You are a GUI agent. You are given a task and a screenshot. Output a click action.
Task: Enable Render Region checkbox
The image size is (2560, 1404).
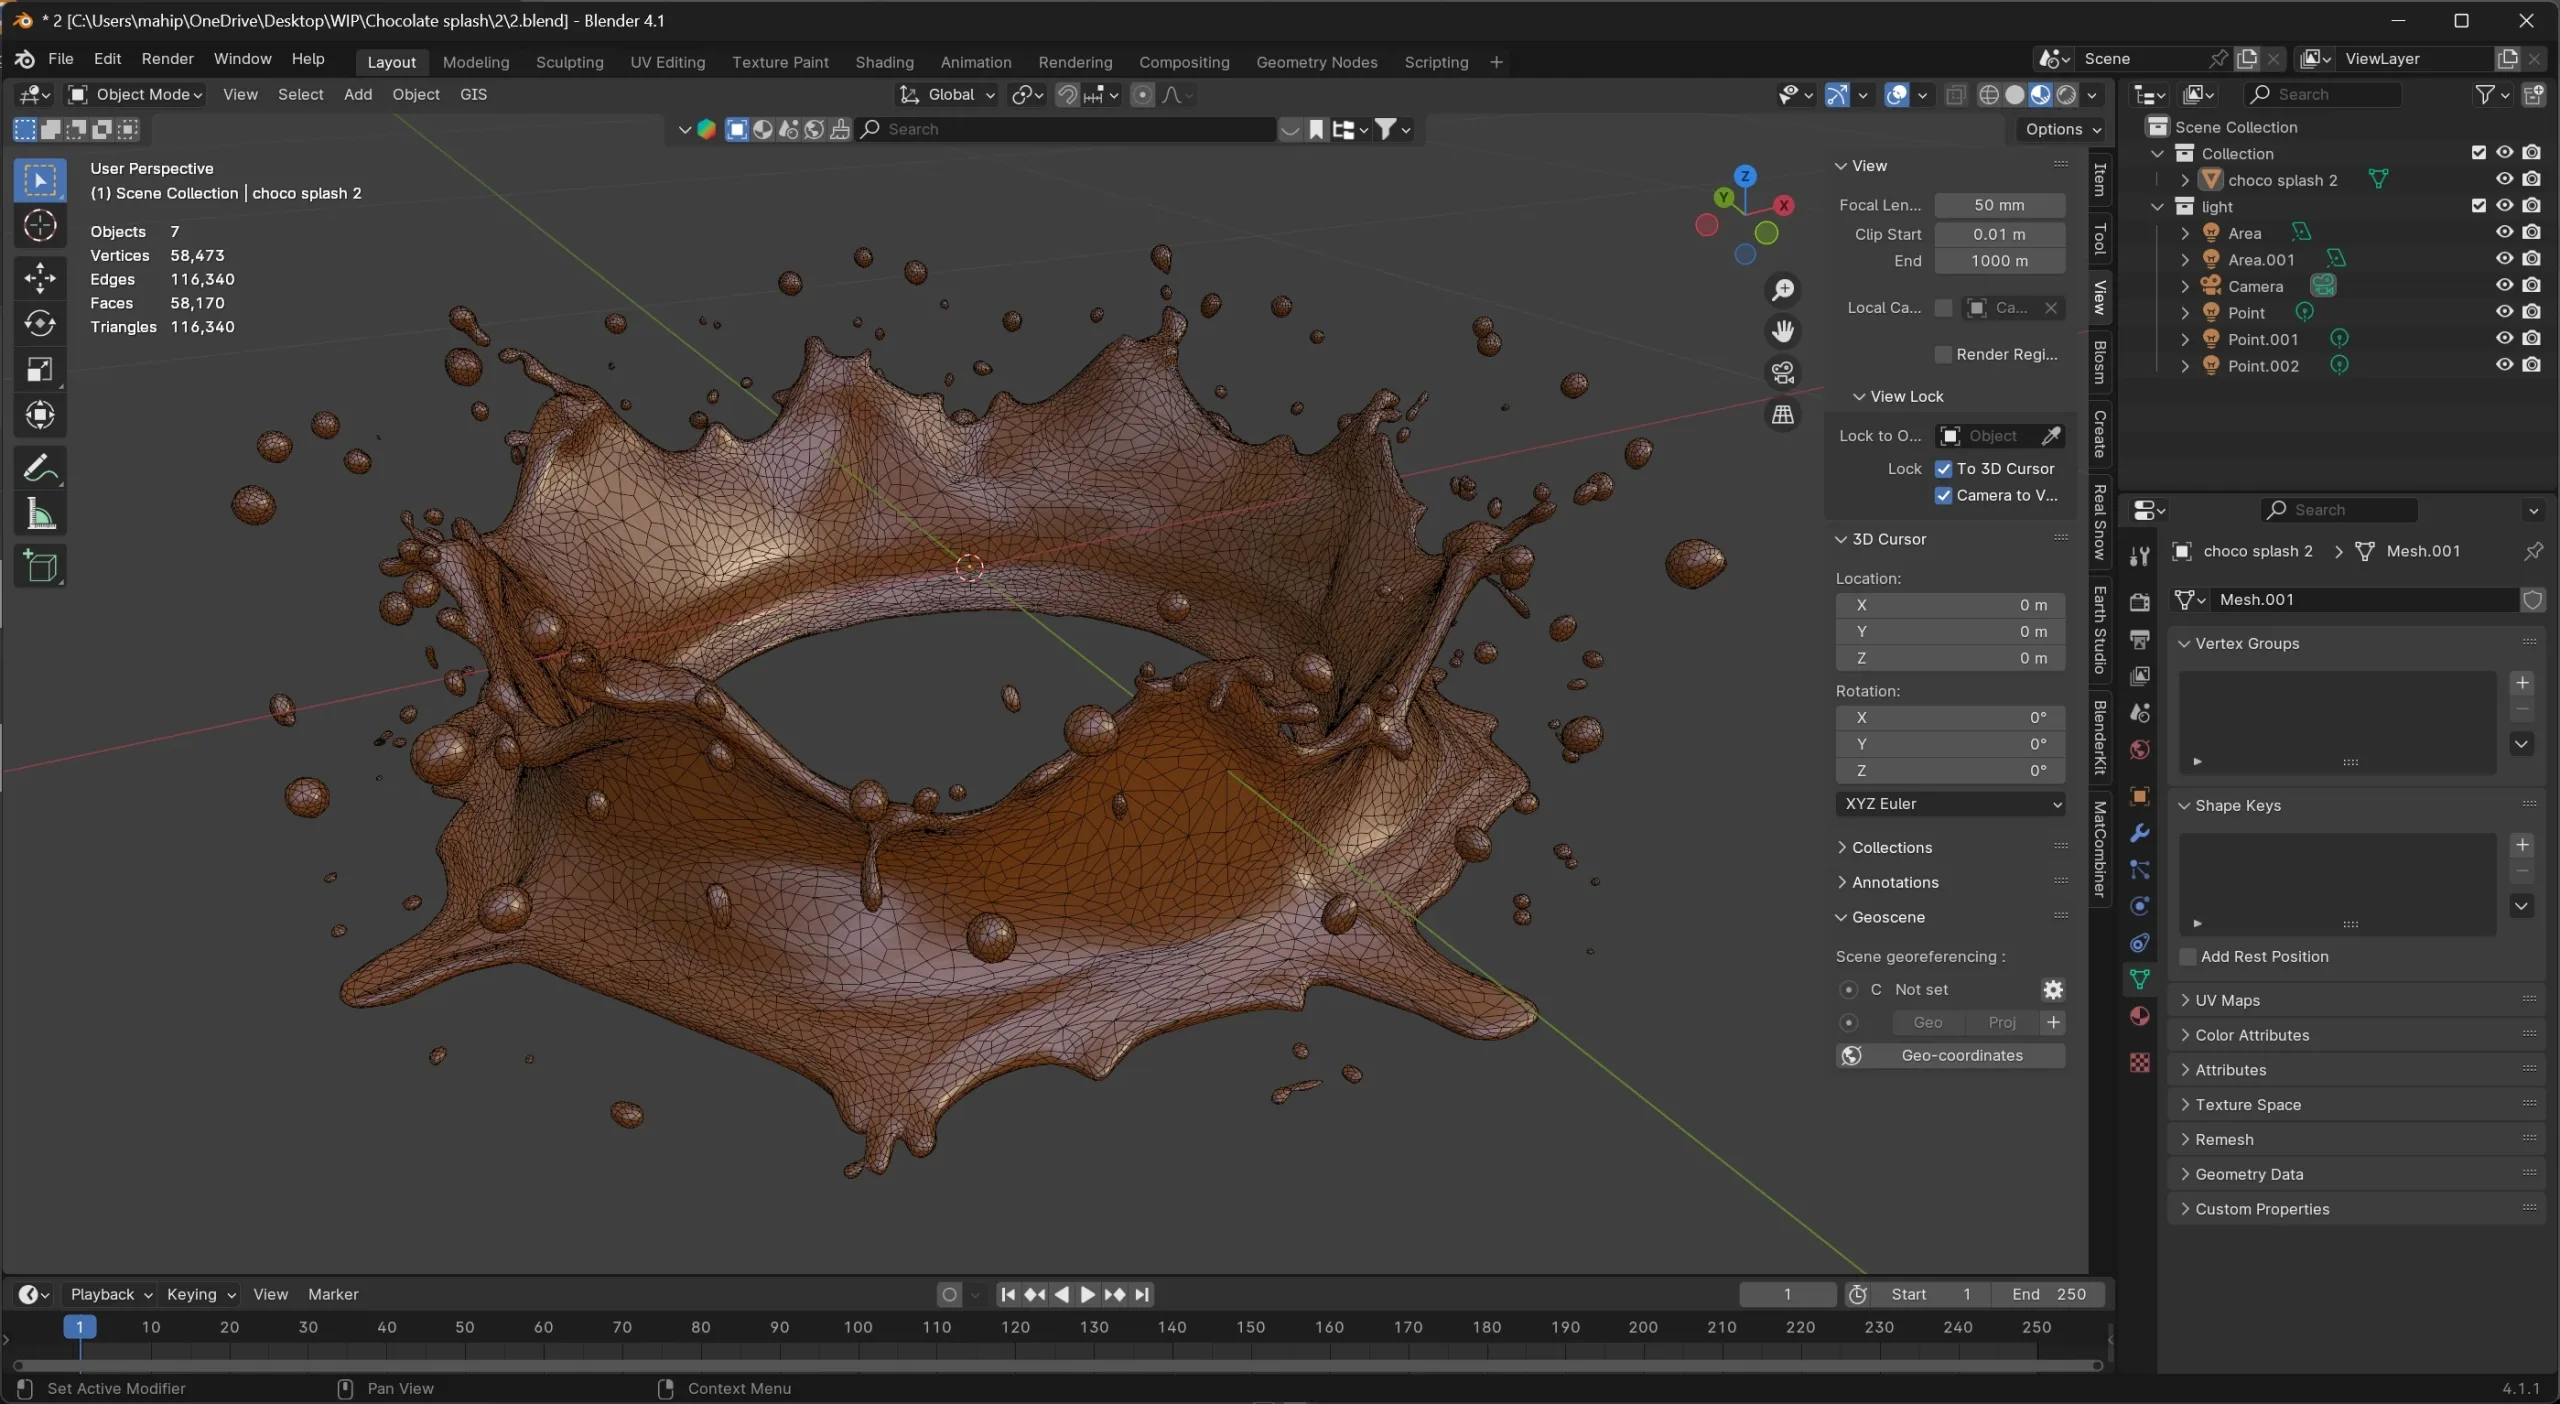(1944, 354)
